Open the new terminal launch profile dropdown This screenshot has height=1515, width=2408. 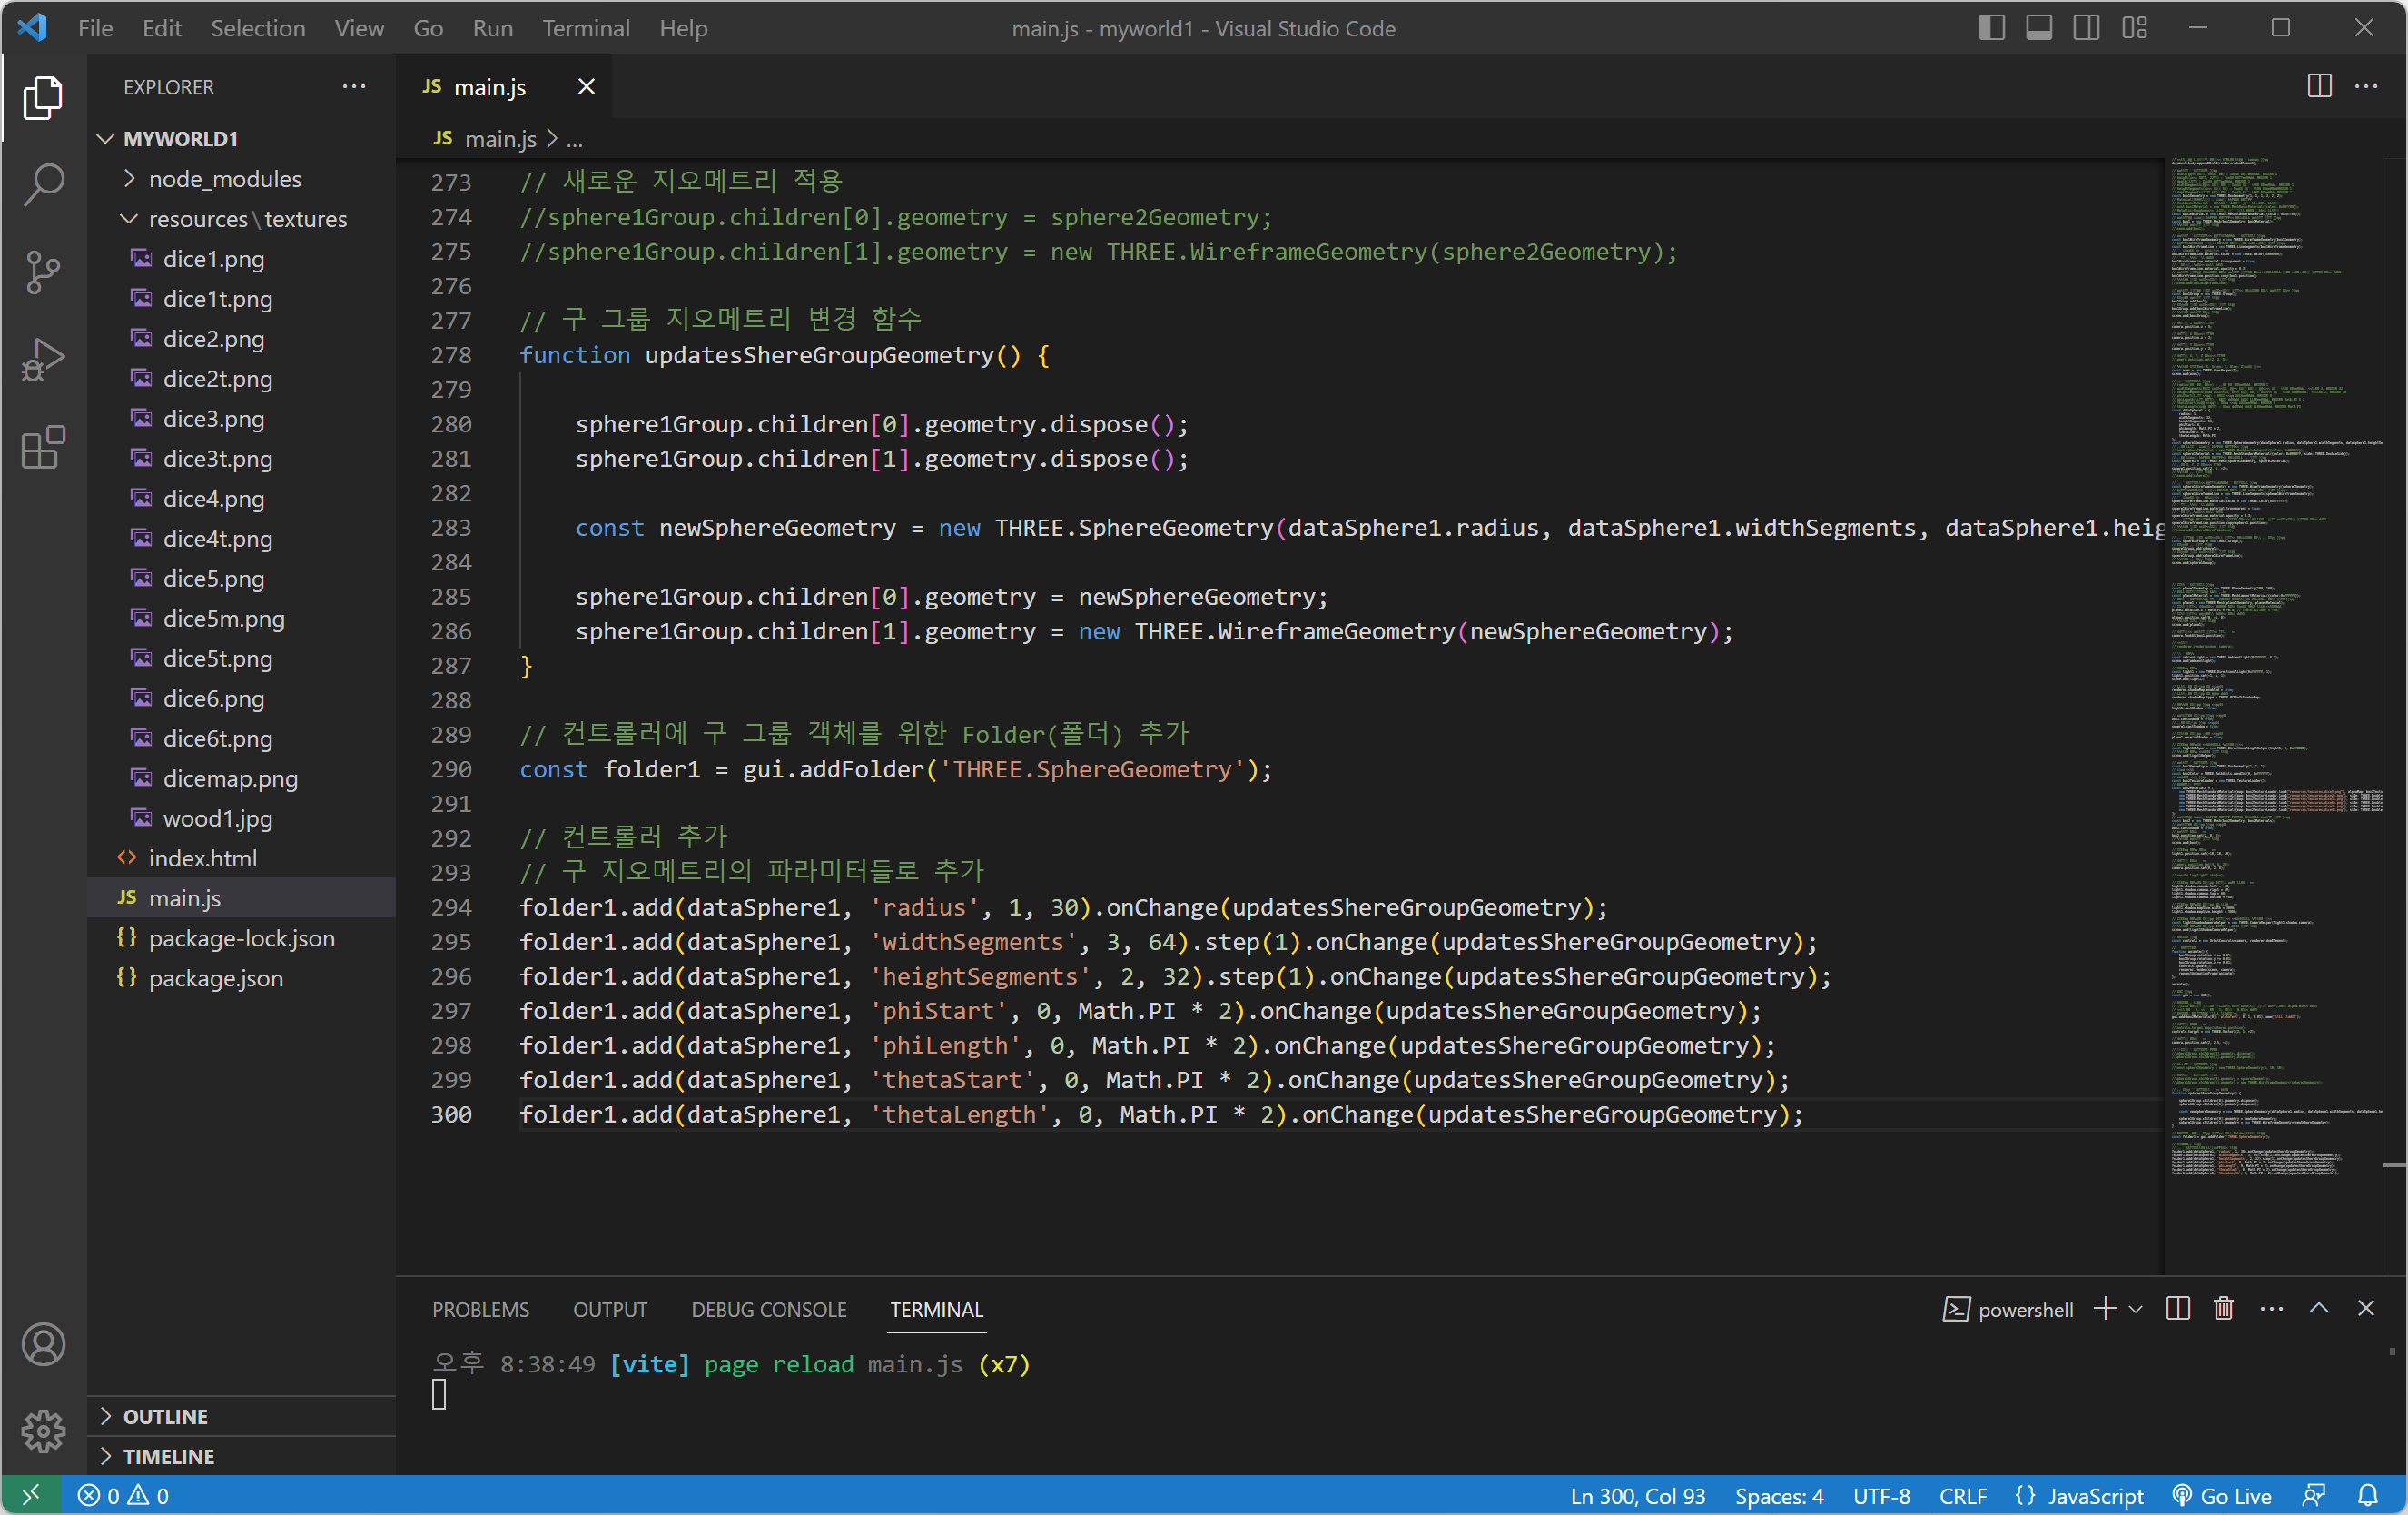click(x=2136, y=1309)
